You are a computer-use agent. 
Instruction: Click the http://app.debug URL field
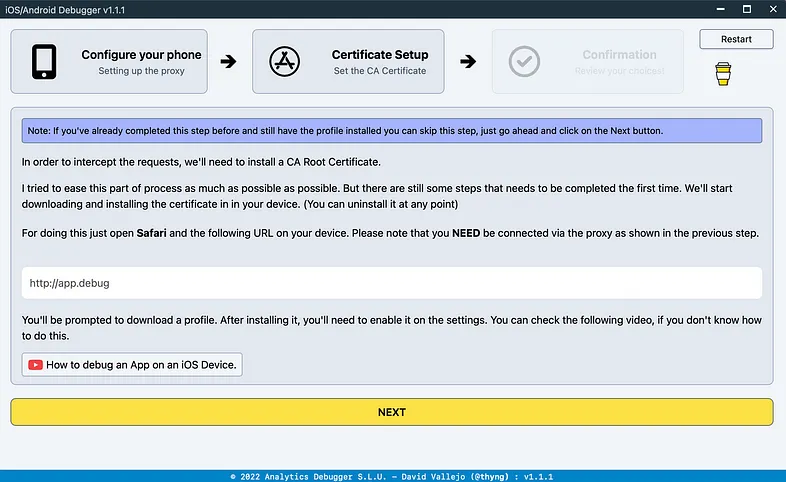392,283
